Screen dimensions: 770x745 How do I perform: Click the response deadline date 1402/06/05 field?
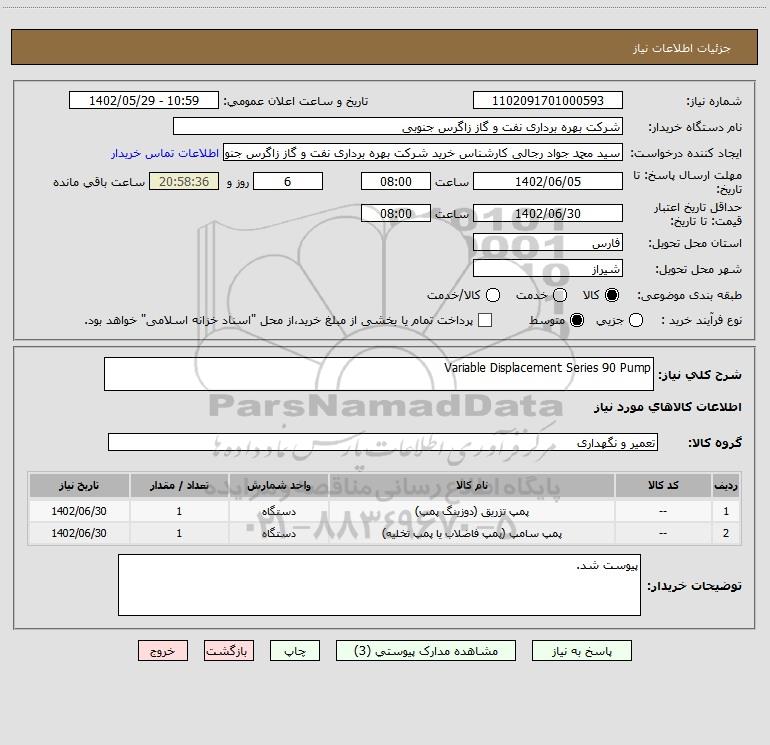[548, 181]
